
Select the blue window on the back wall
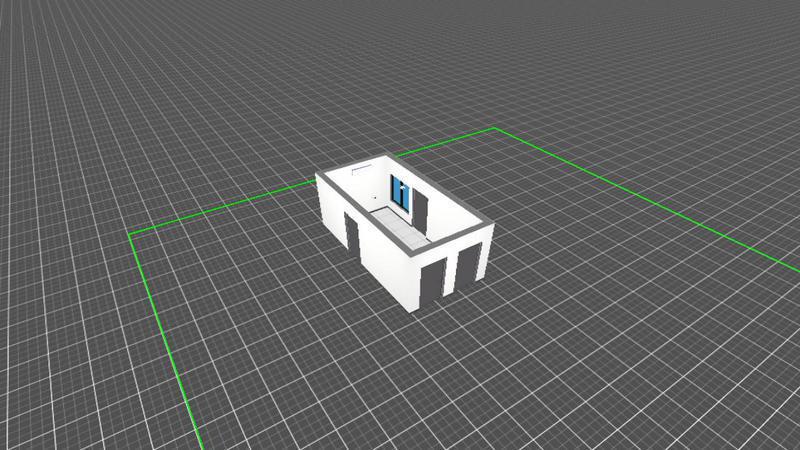click(x=401, y=192)
